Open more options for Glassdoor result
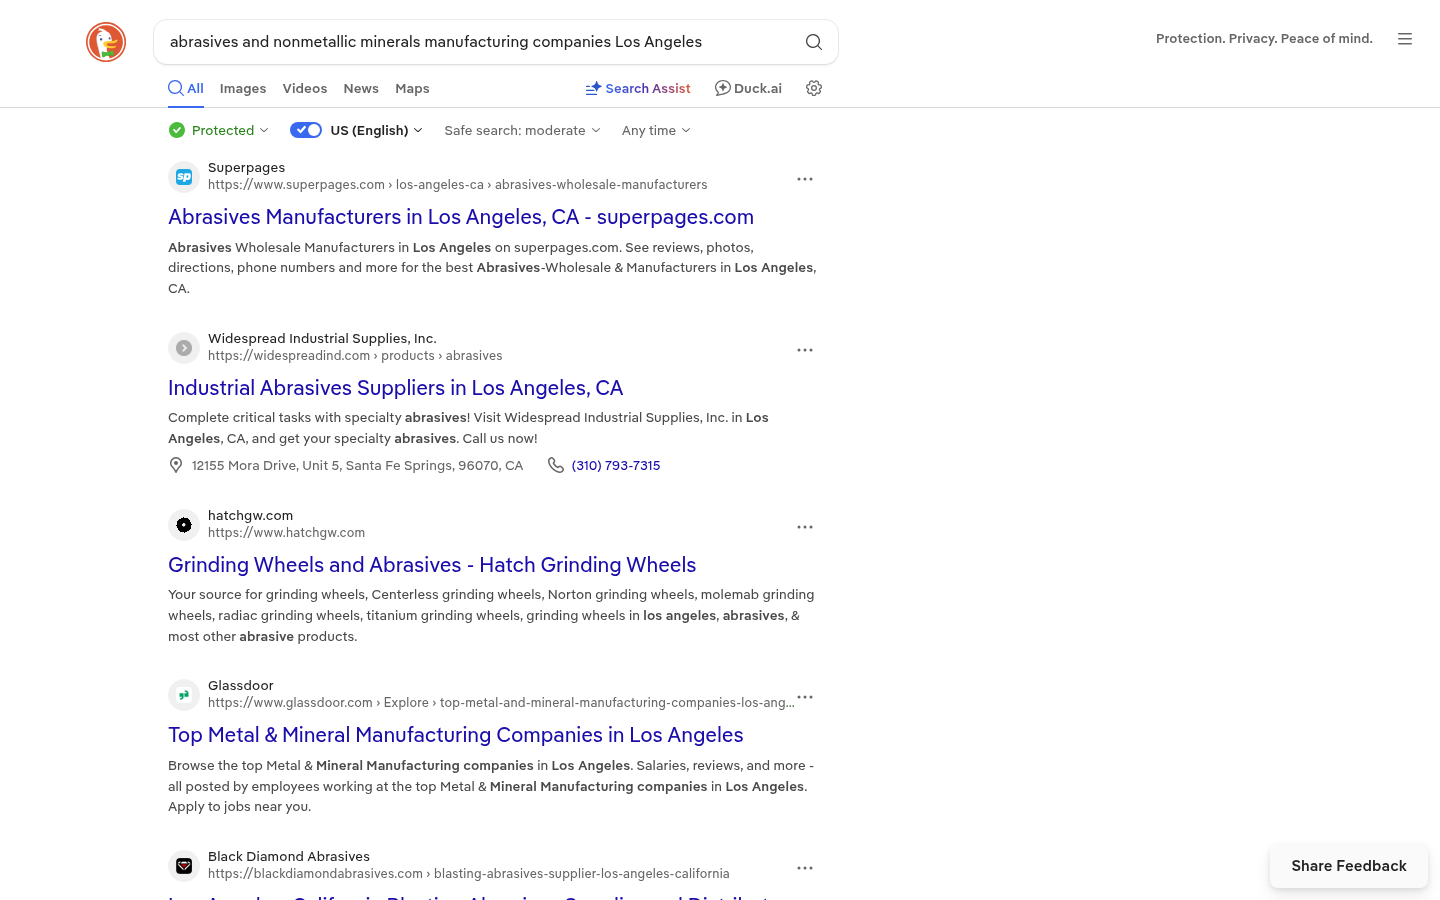Screen dimensions: 1440x900 click(805, 697)
